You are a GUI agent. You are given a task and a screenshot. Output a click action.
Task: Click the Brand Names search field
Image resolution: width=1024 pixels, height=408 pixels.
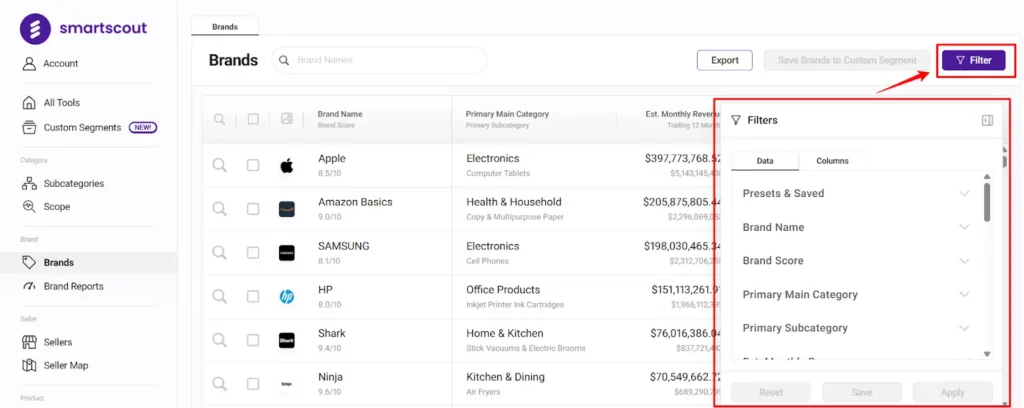[x=379, y=60]
